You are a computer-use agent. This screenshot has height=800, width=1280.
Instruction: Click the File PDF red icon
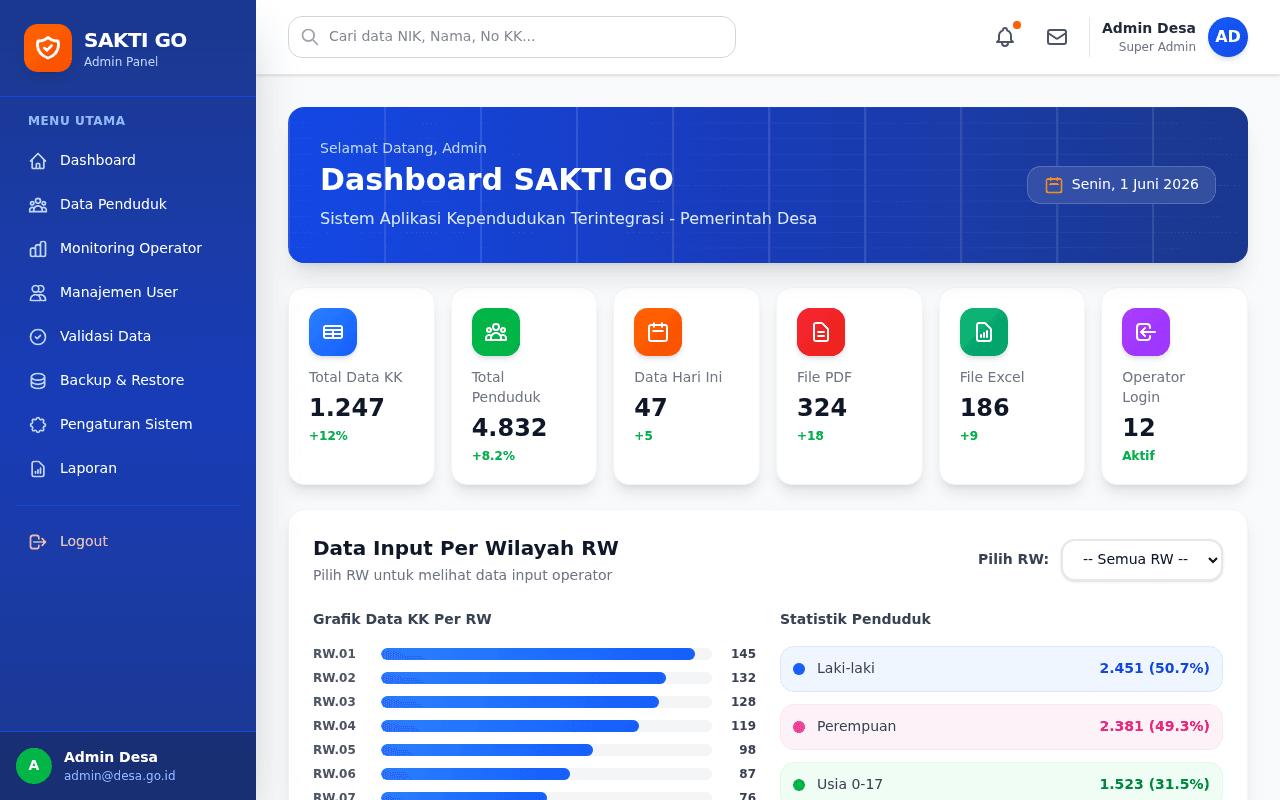pos(821,332)
